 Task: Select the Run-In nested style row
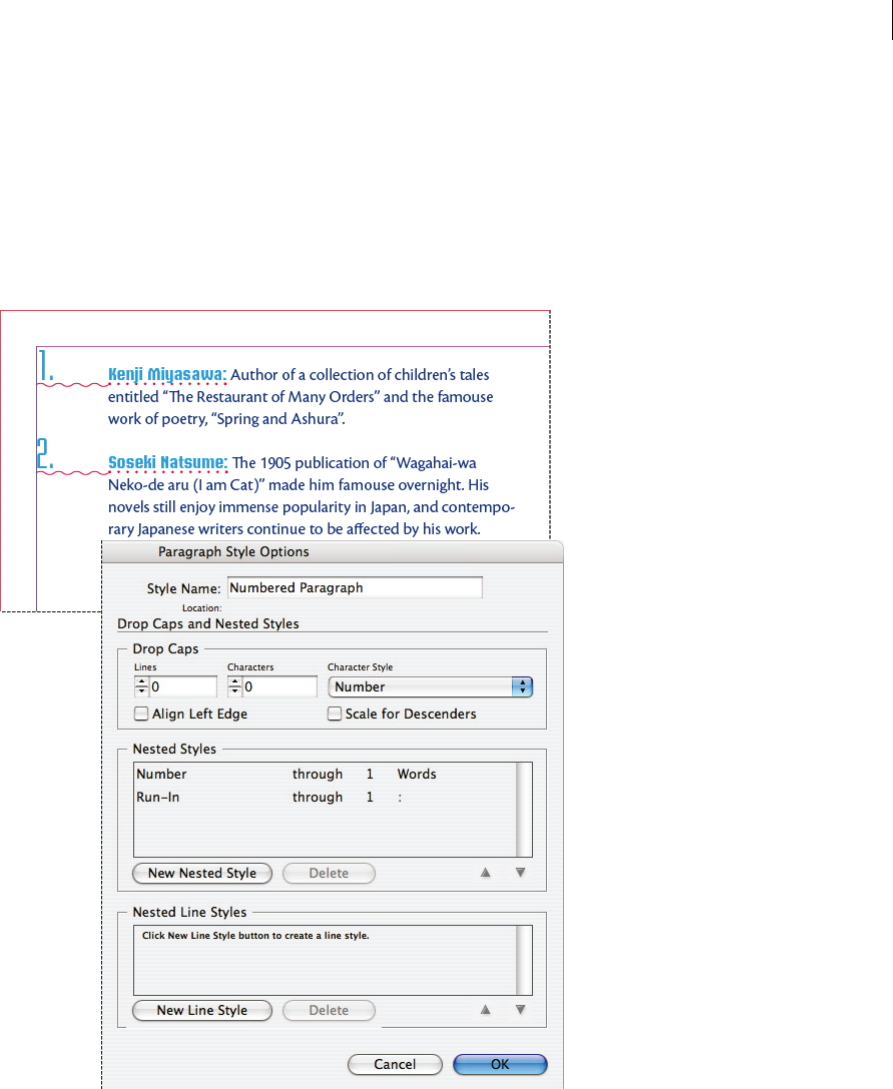(325, 797)
